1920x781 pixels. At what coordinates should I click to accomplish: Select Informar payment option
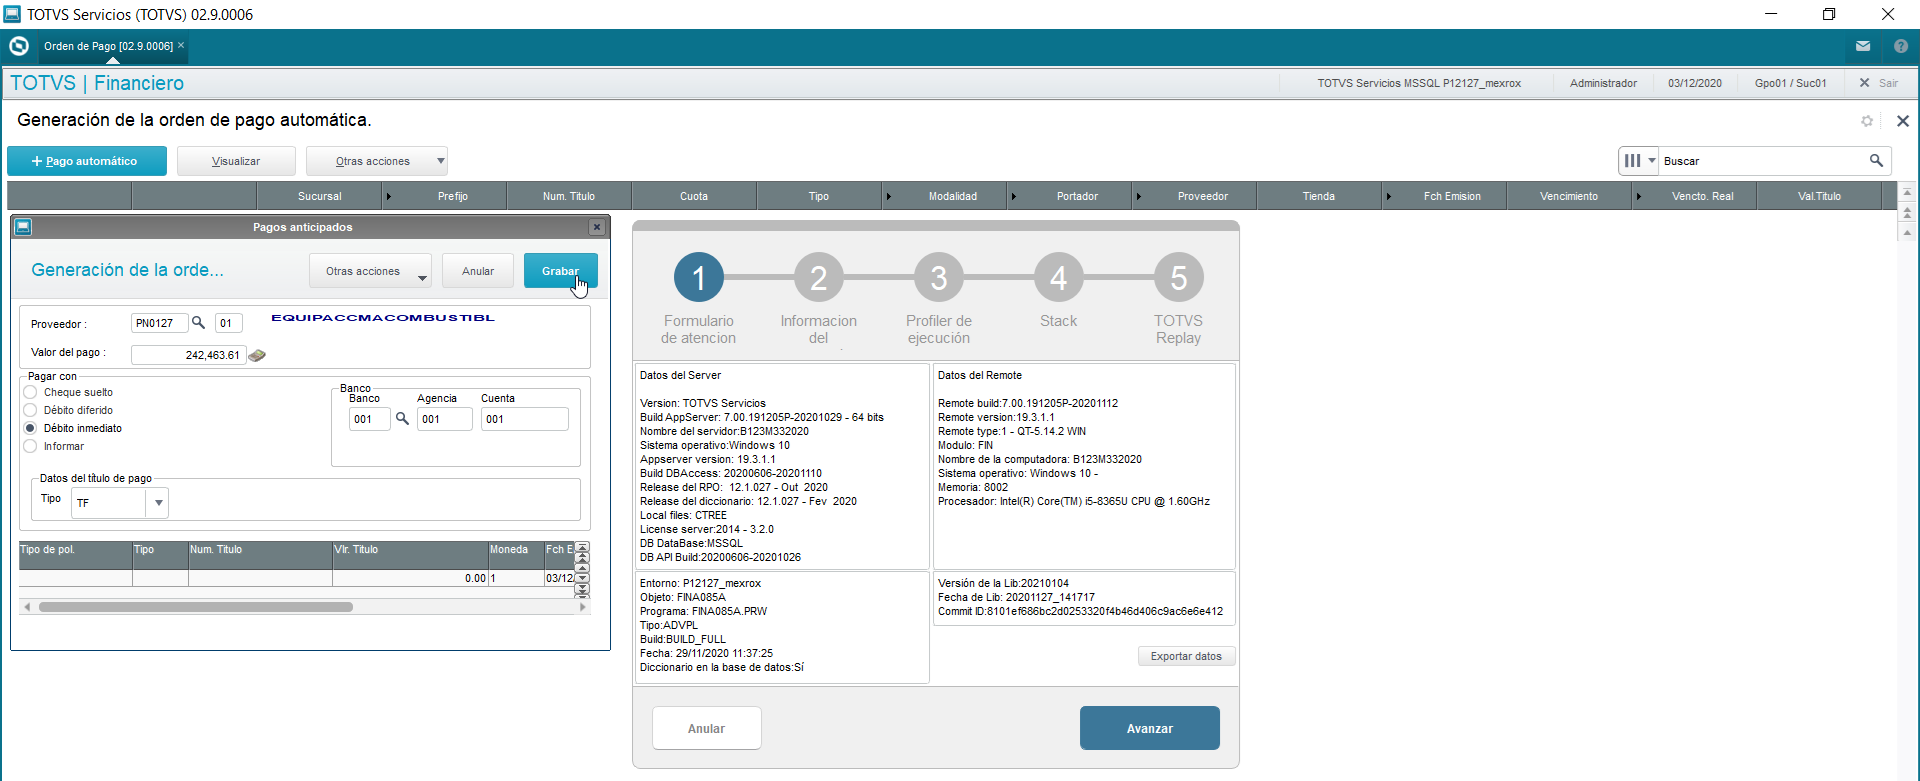point(30,446)
